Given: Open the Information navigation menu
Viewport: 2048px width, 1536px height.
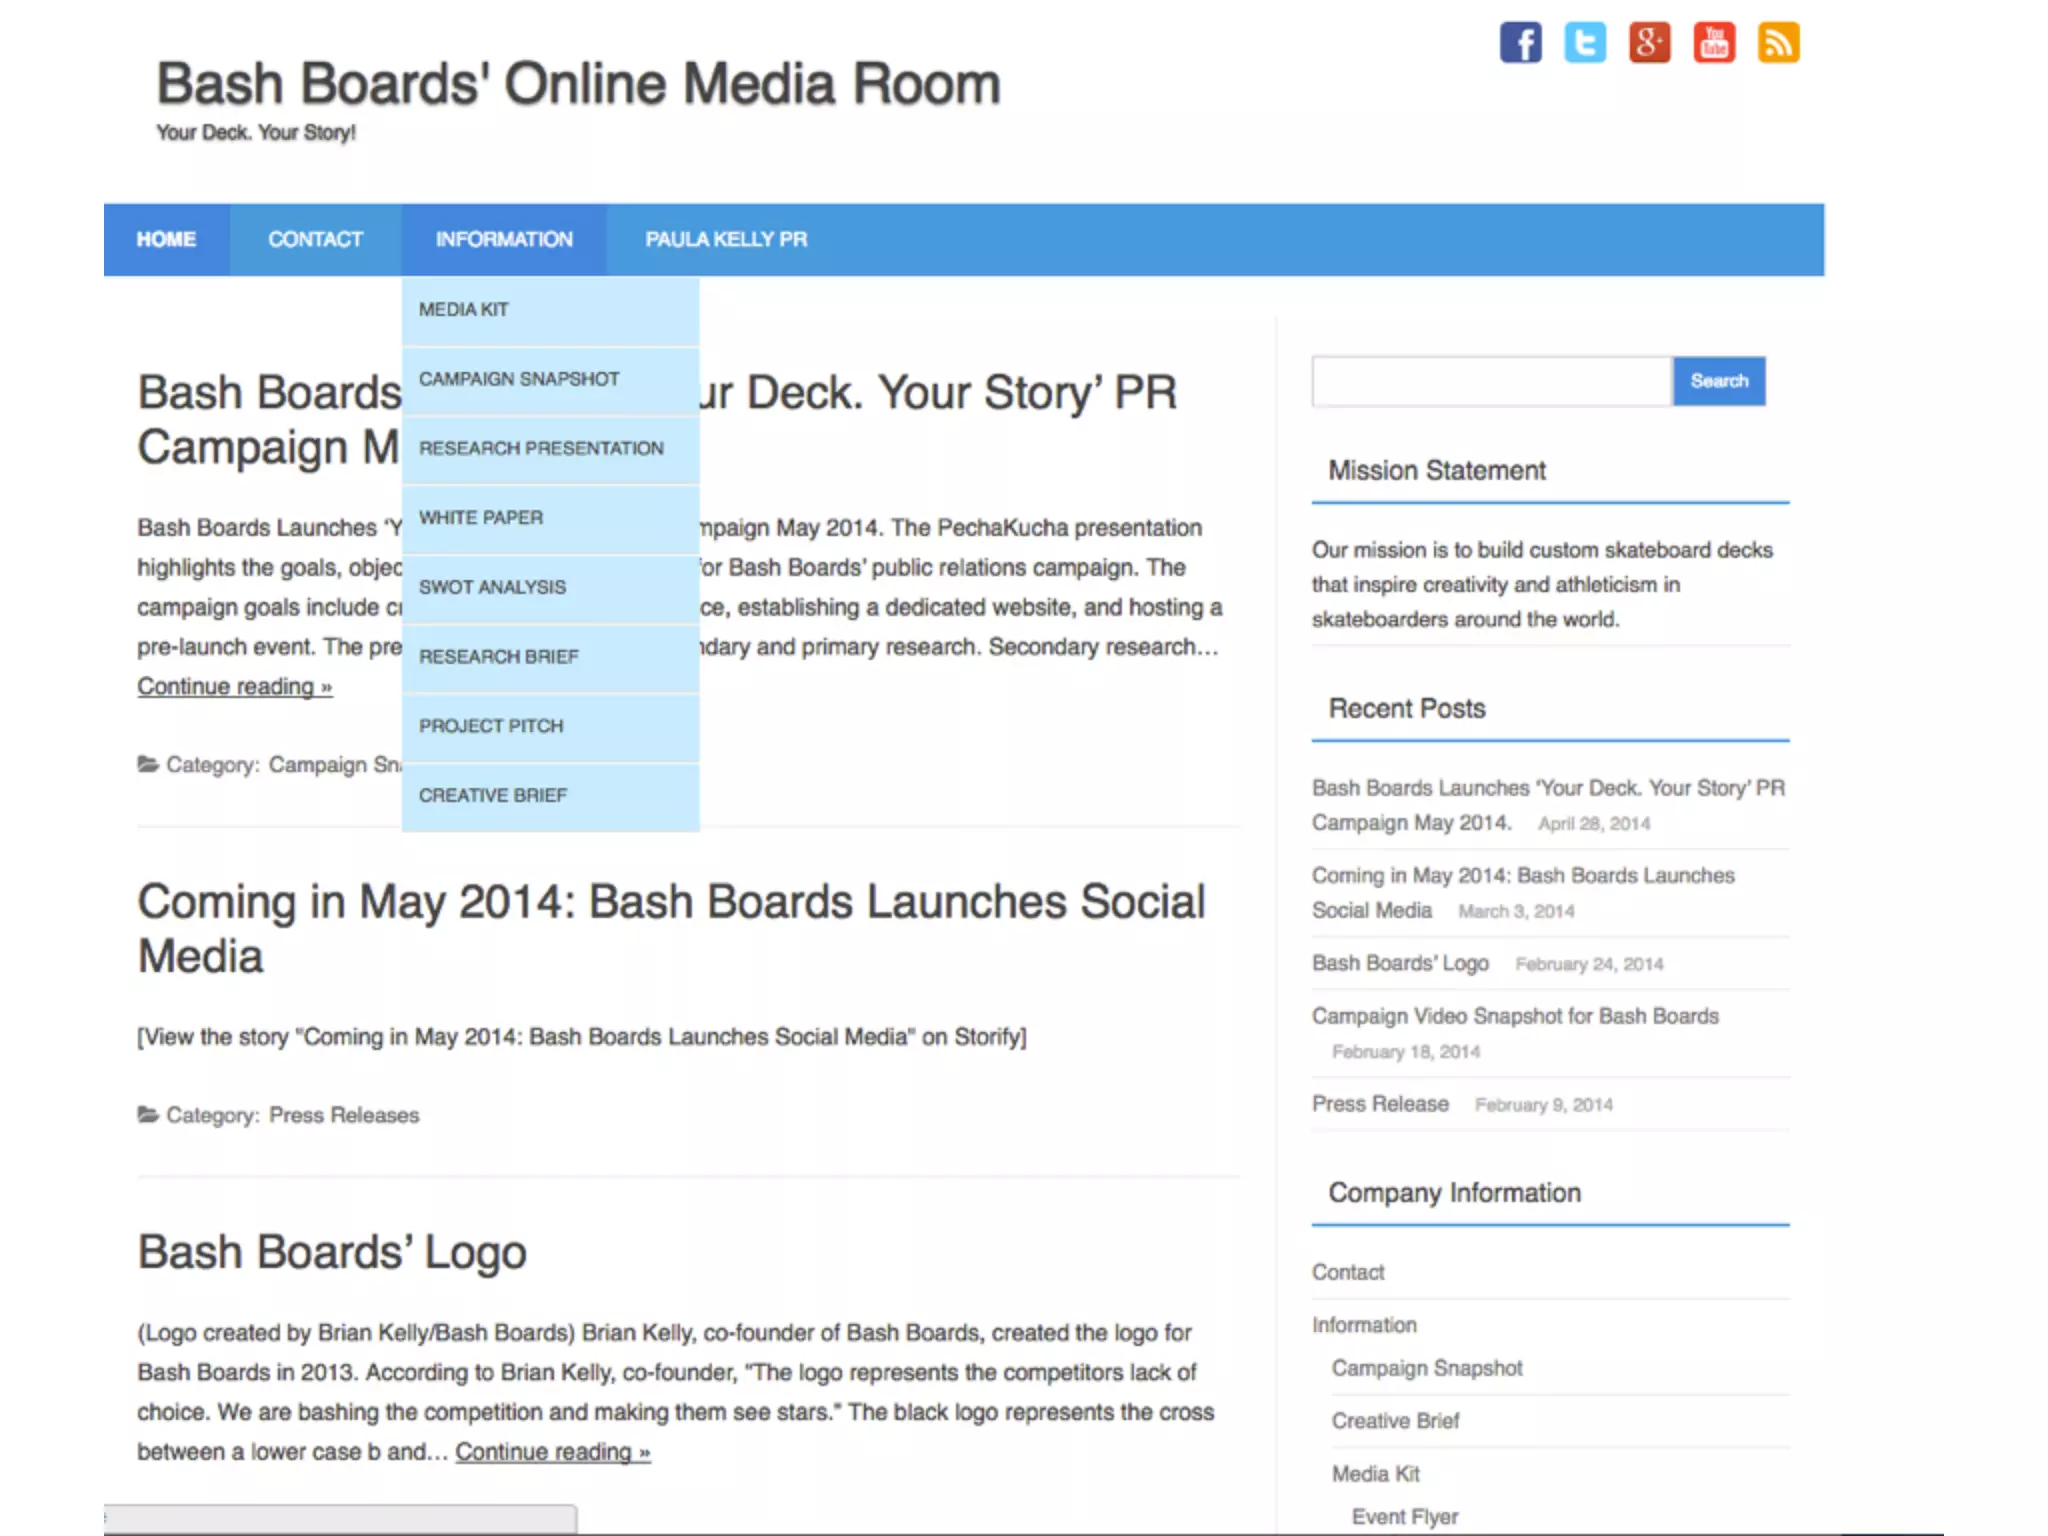Looking at the screenshot, I should point(504,240).
